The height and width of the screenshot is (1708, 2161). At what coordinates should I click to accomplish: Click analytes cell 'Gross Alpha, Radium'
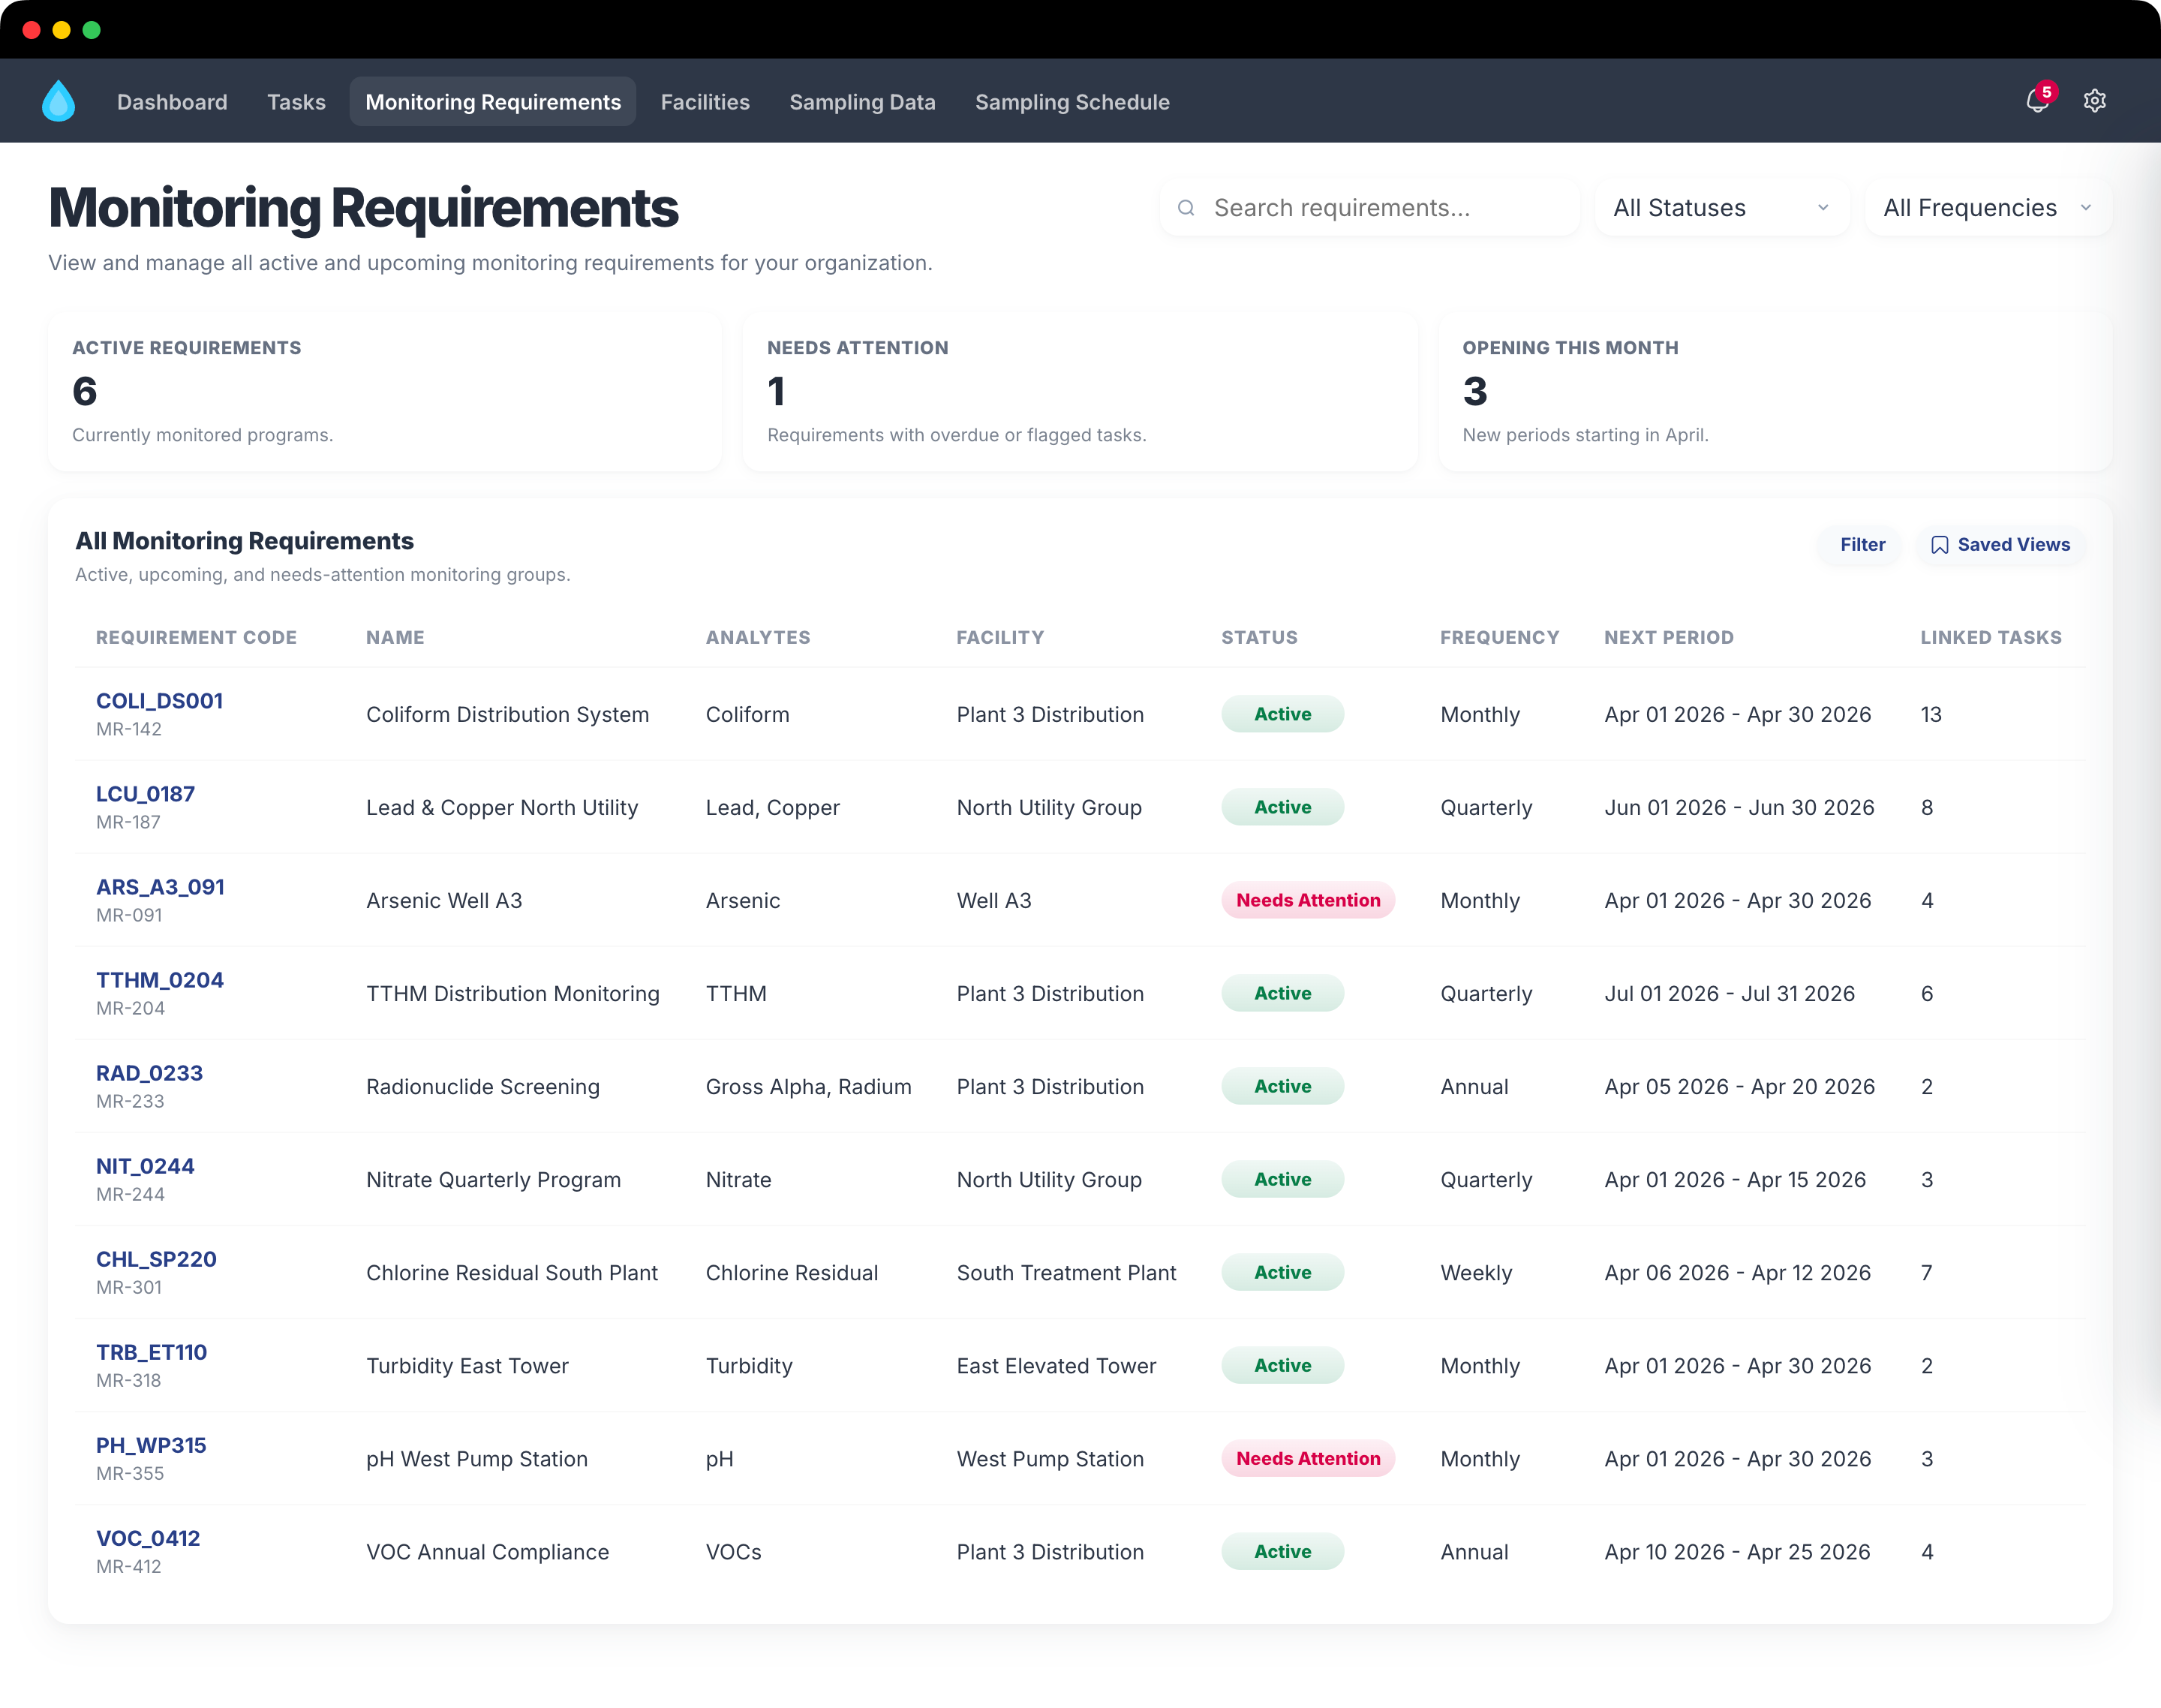coord(808,1087)
